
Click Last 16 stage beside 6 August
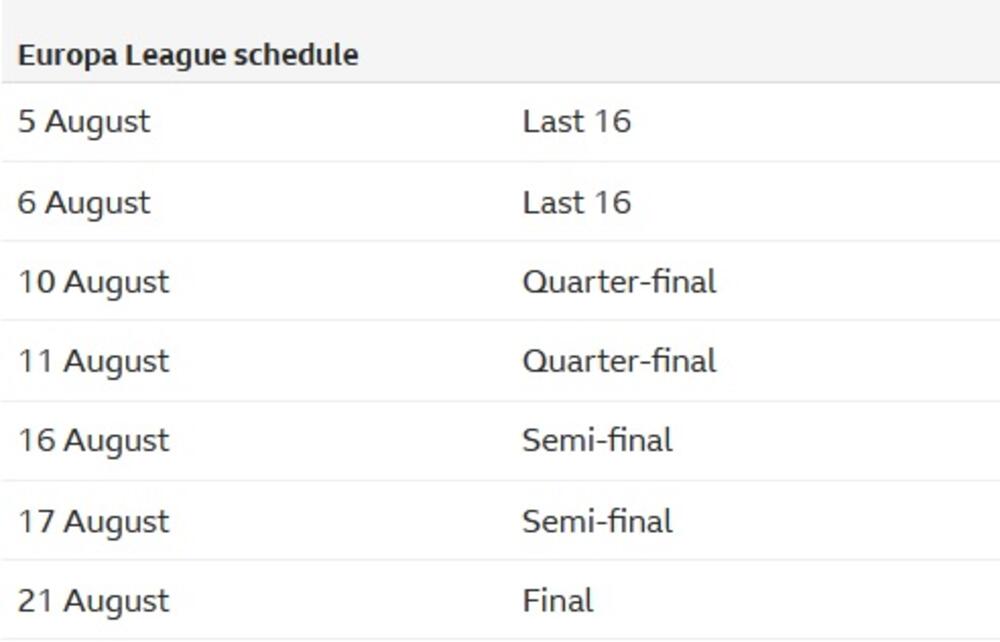[x=577, y=203]
